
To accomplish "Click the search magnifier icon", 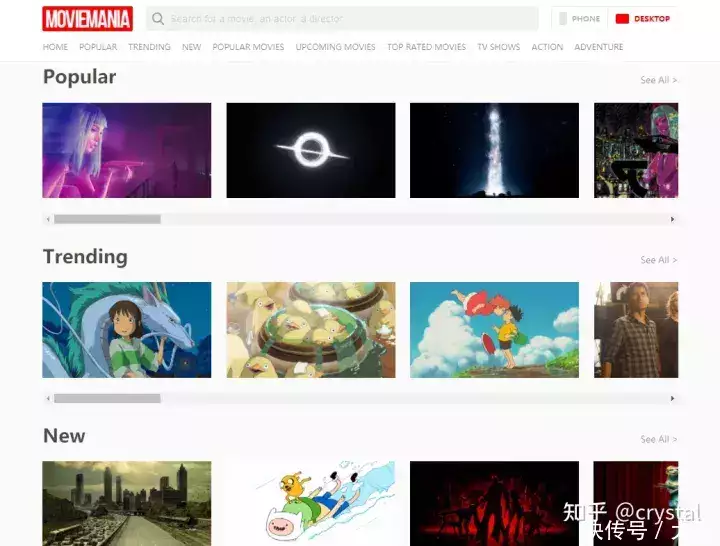I will click(158, 19).
